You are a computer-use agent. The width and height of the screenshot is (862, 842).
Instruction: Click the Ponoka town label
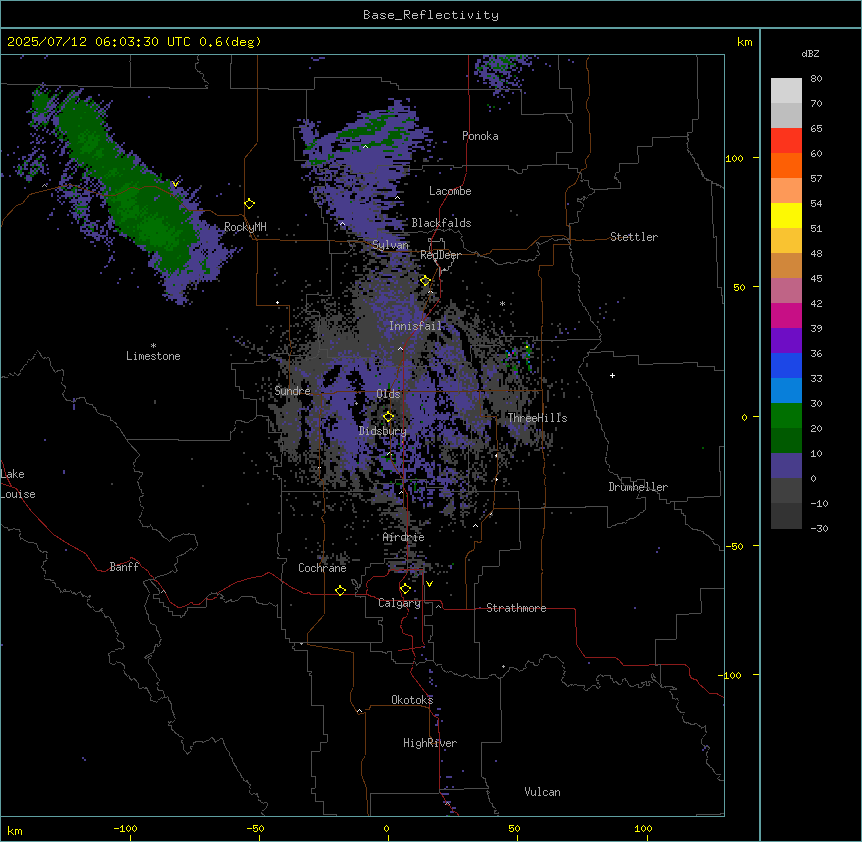(x=480, y=136)
